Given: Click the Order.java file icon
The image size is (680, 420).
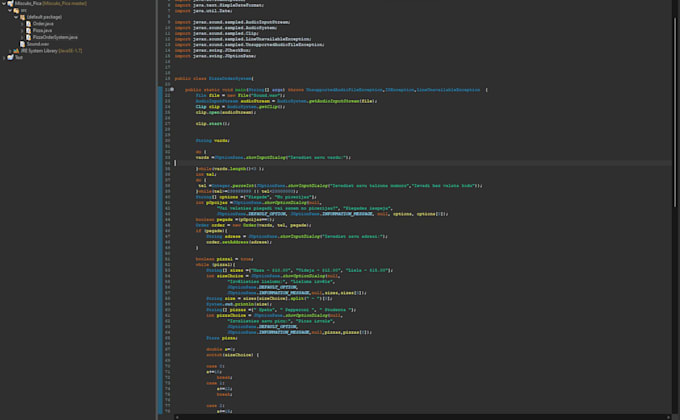Looking at the screenshot, I should point(29,24).
